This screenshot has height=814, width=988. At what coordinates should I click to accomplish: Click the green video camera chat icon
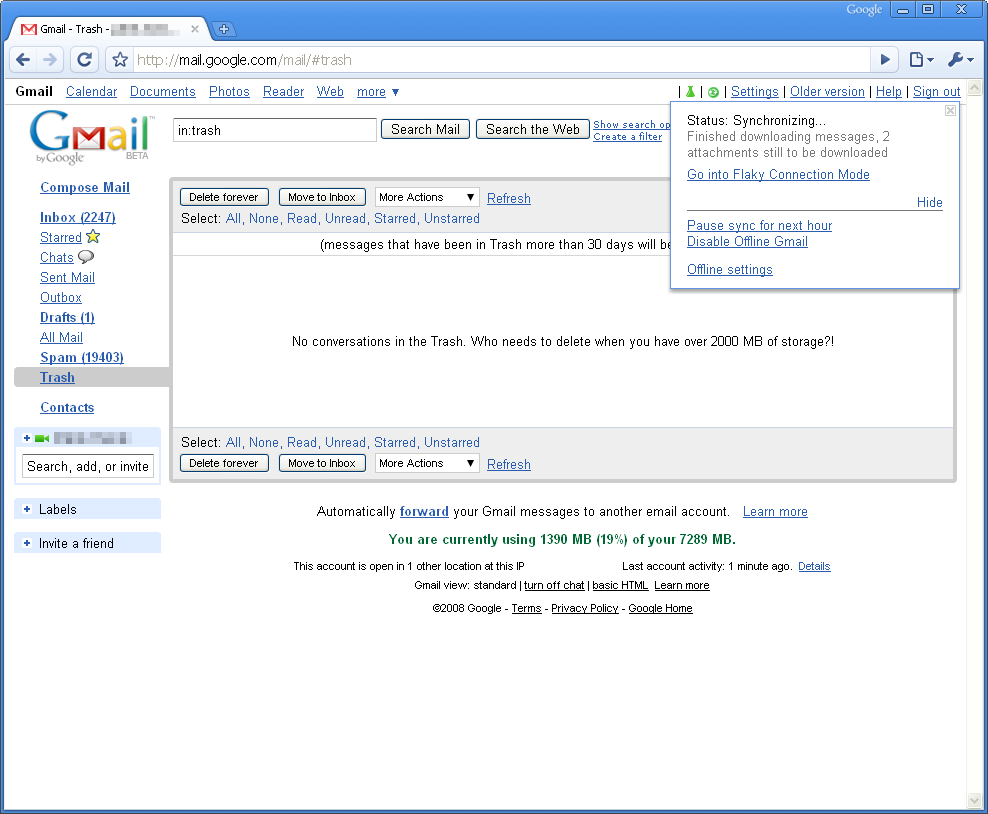click(42, 438)
